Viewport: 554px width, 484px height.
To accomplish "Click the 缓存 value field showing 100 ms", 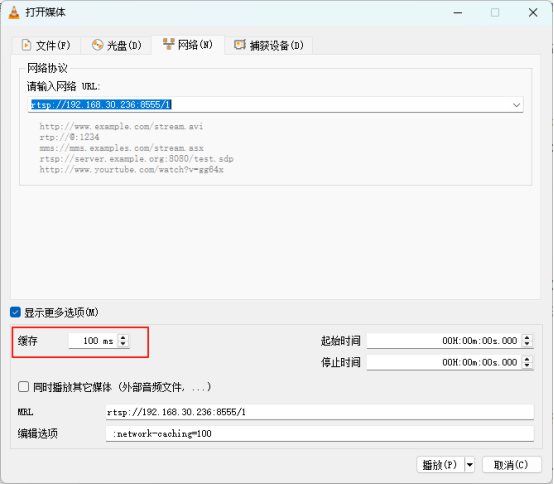I will 93,341.
